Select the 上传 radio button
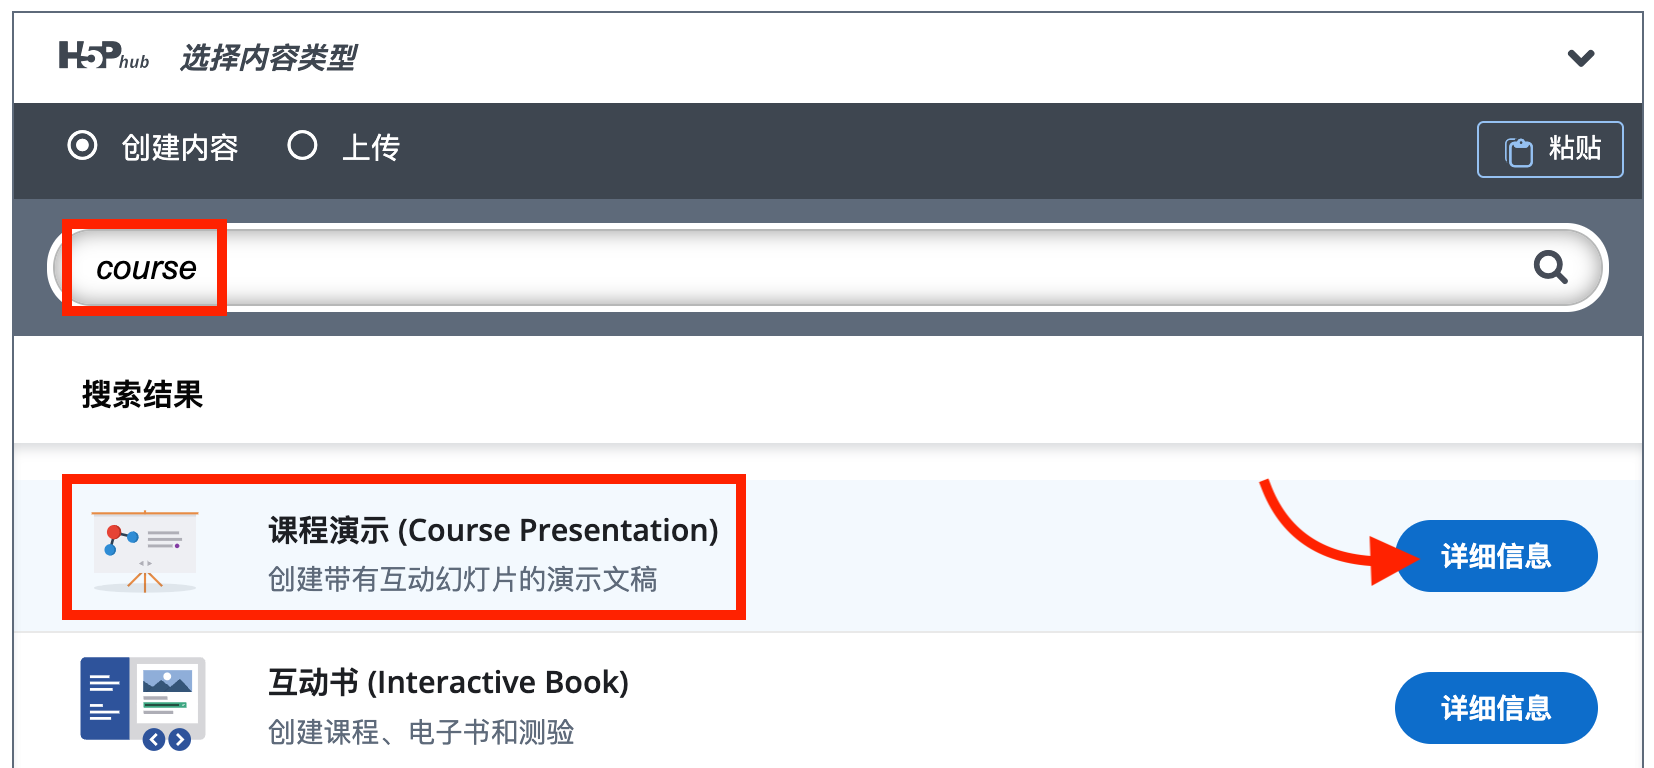The height and width of the screenshot is (768, 1654). tap(302, 146)
